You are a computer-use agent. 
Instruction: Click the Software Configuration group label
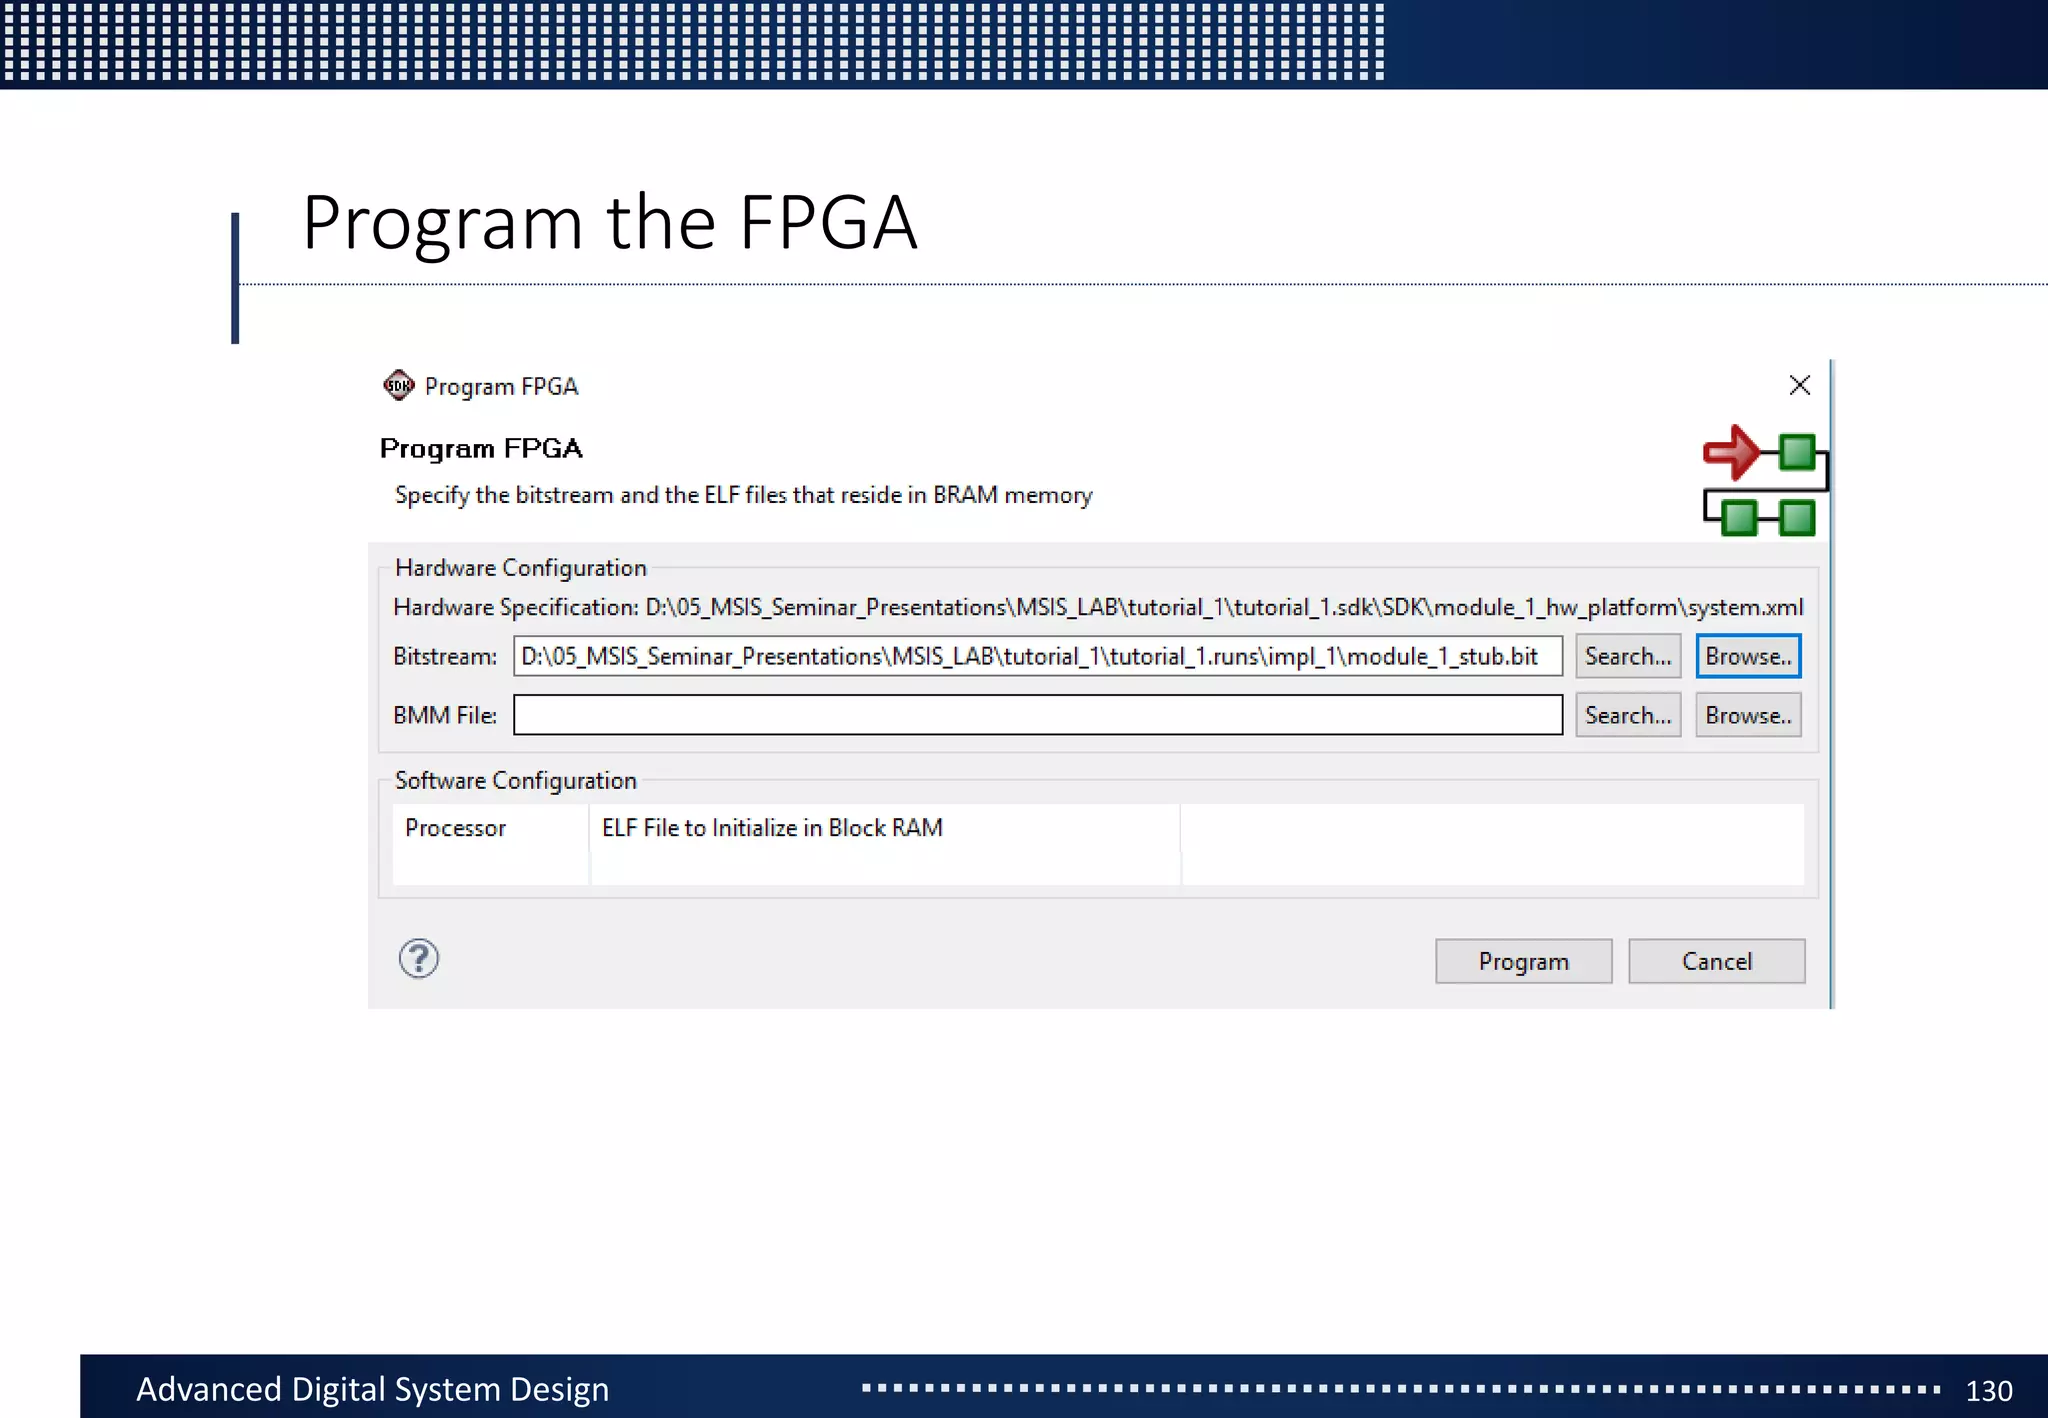515,780
